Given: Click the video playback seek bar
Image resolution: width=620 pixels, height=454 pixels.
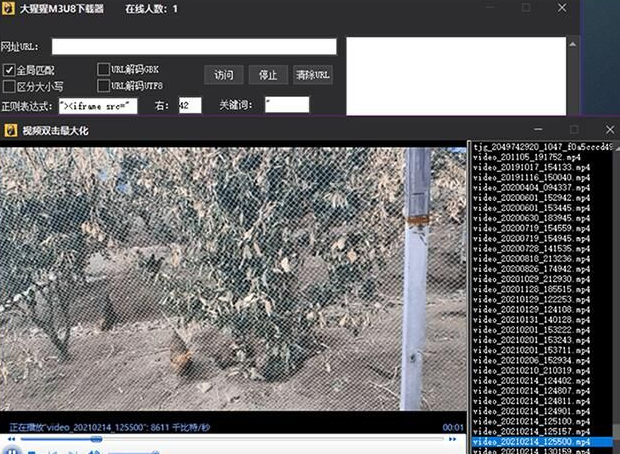Looking at the screenshot, I should [230, 438].
